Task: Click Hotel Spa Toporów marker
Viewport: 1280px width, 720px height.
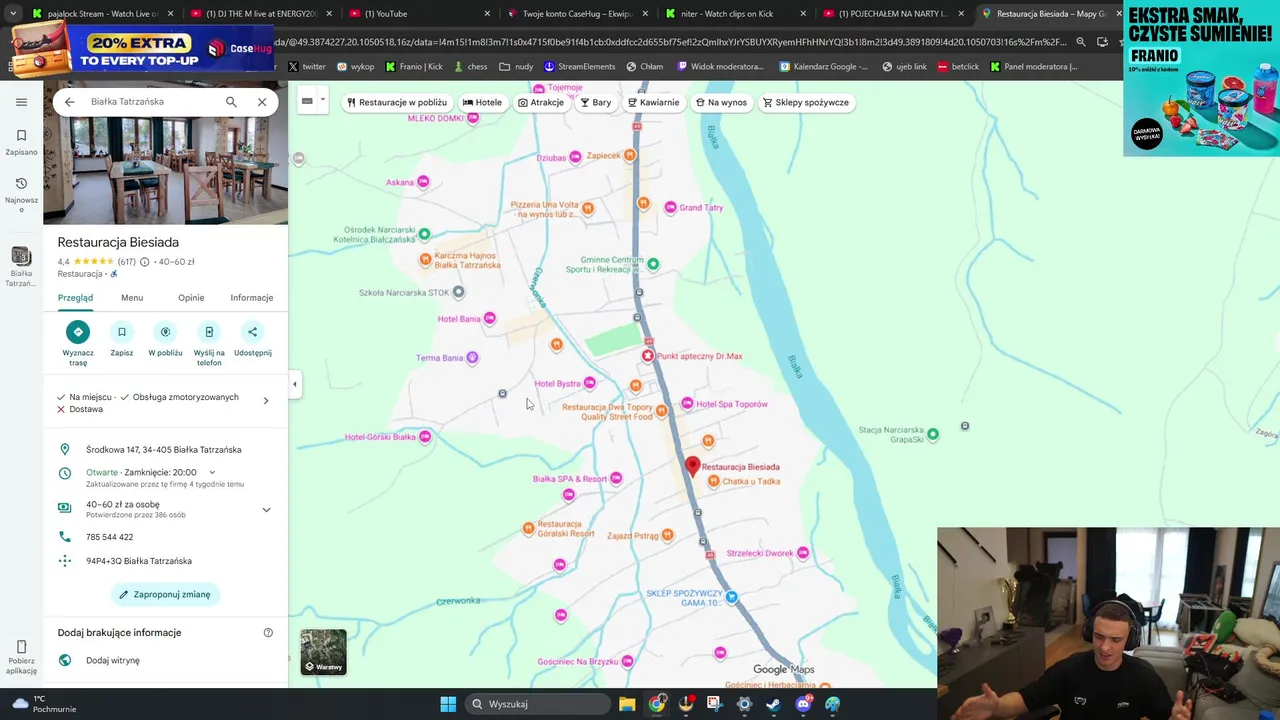Action: [x=687, y=404]
